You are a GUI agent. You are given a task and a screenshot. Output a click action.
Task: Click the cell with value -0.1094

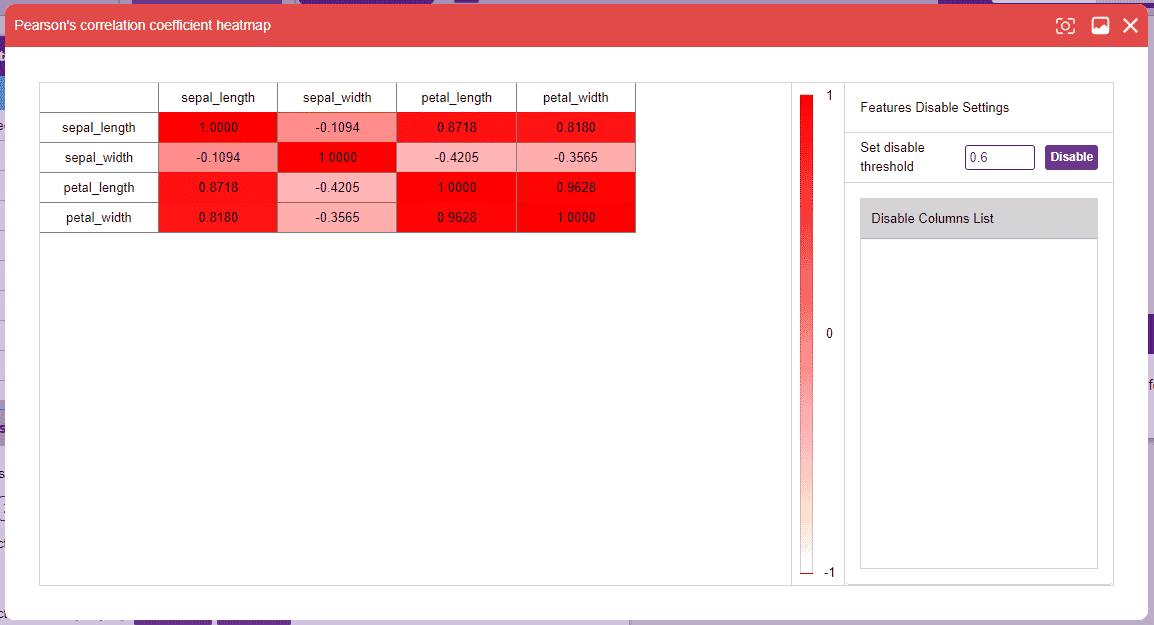336,127
